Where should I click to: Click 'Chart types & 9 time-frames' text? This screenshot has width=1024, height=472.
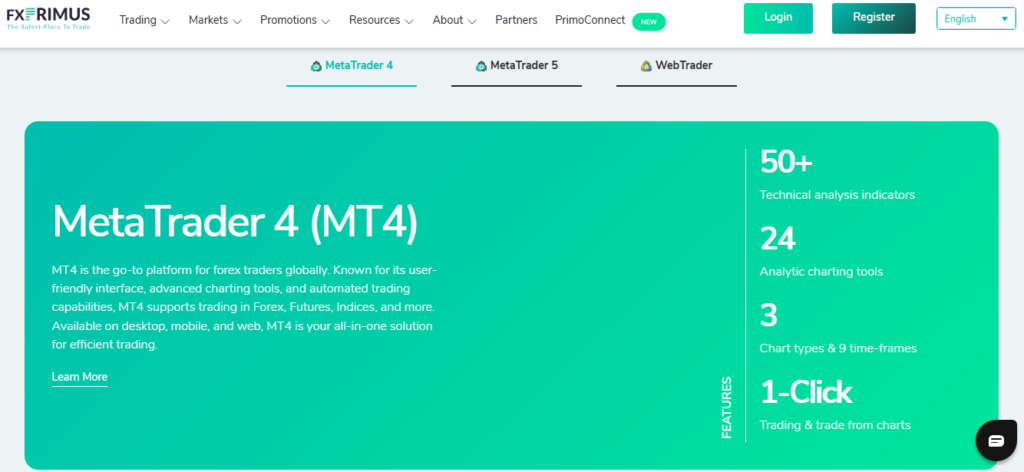838,349
